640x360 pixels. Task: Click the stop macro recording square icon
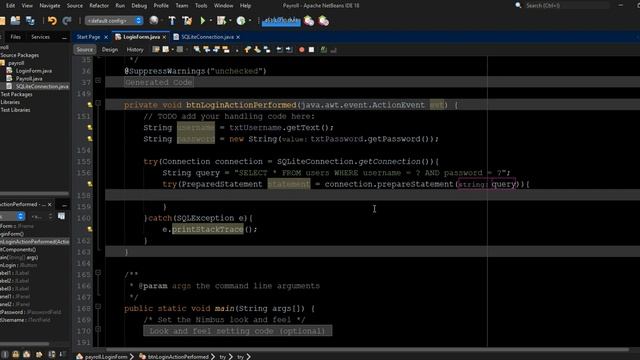tap(311, 49)
